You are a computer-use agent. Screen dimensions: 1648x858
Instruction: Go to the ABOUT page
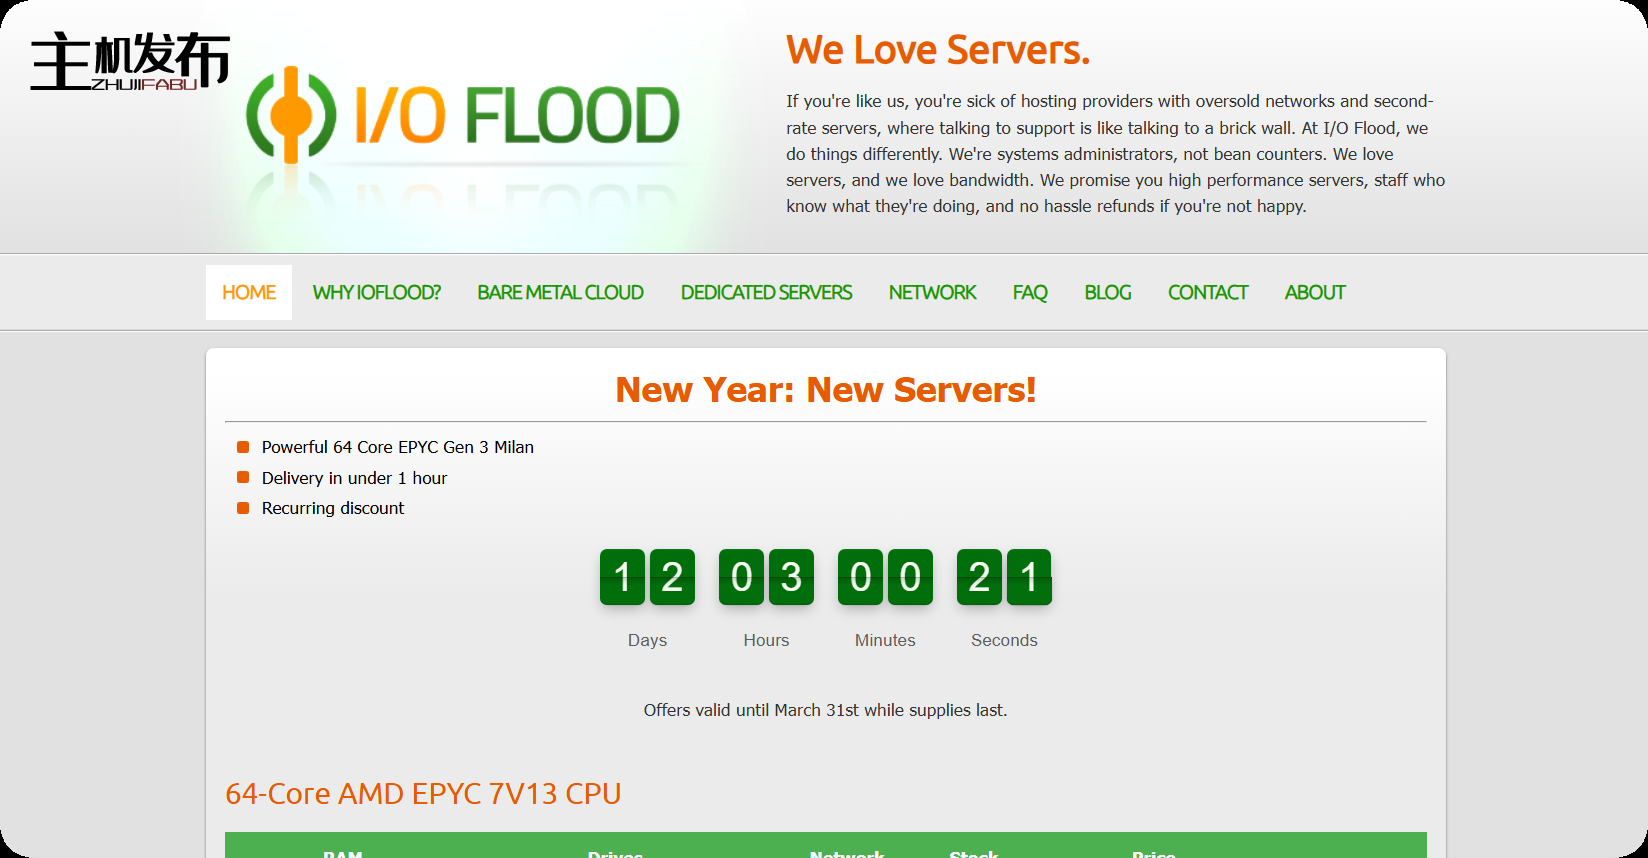[1315, 293]
